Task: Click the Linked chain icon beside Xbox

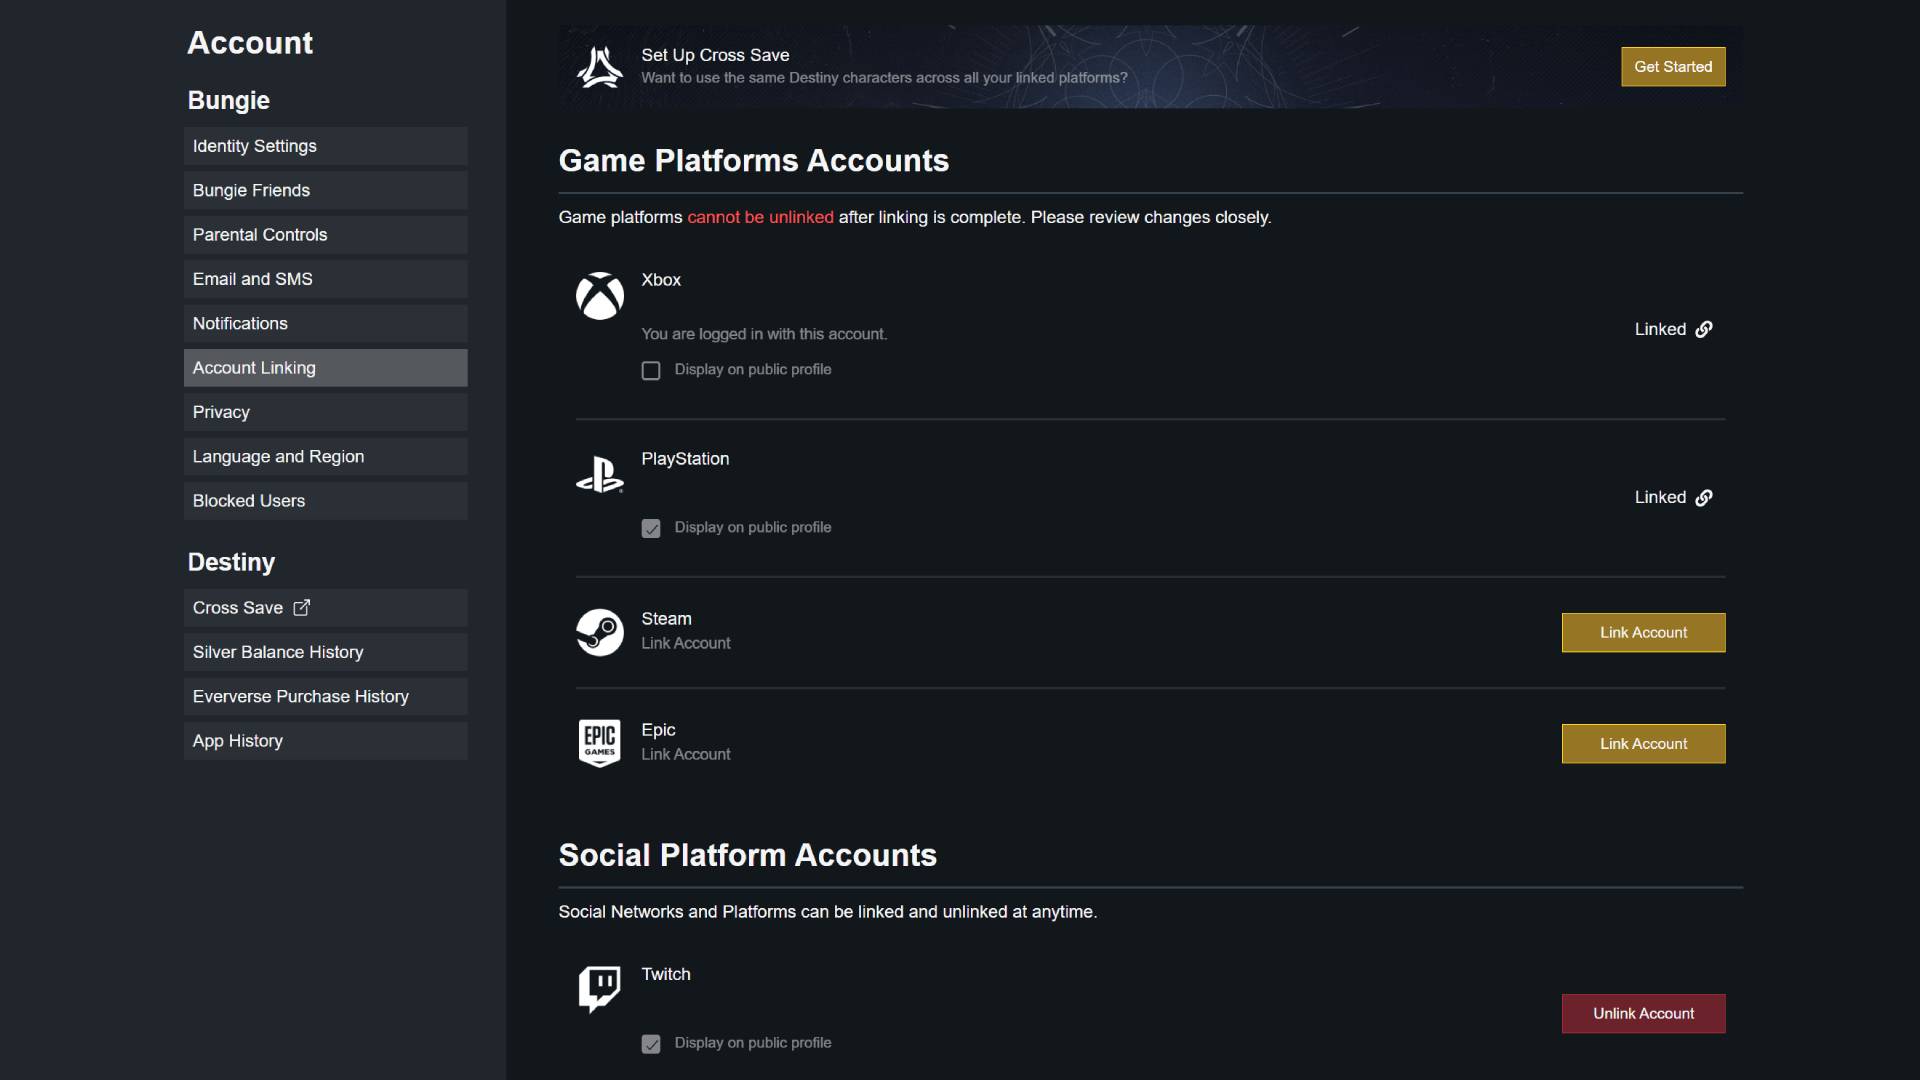Action: point(1703,329)
